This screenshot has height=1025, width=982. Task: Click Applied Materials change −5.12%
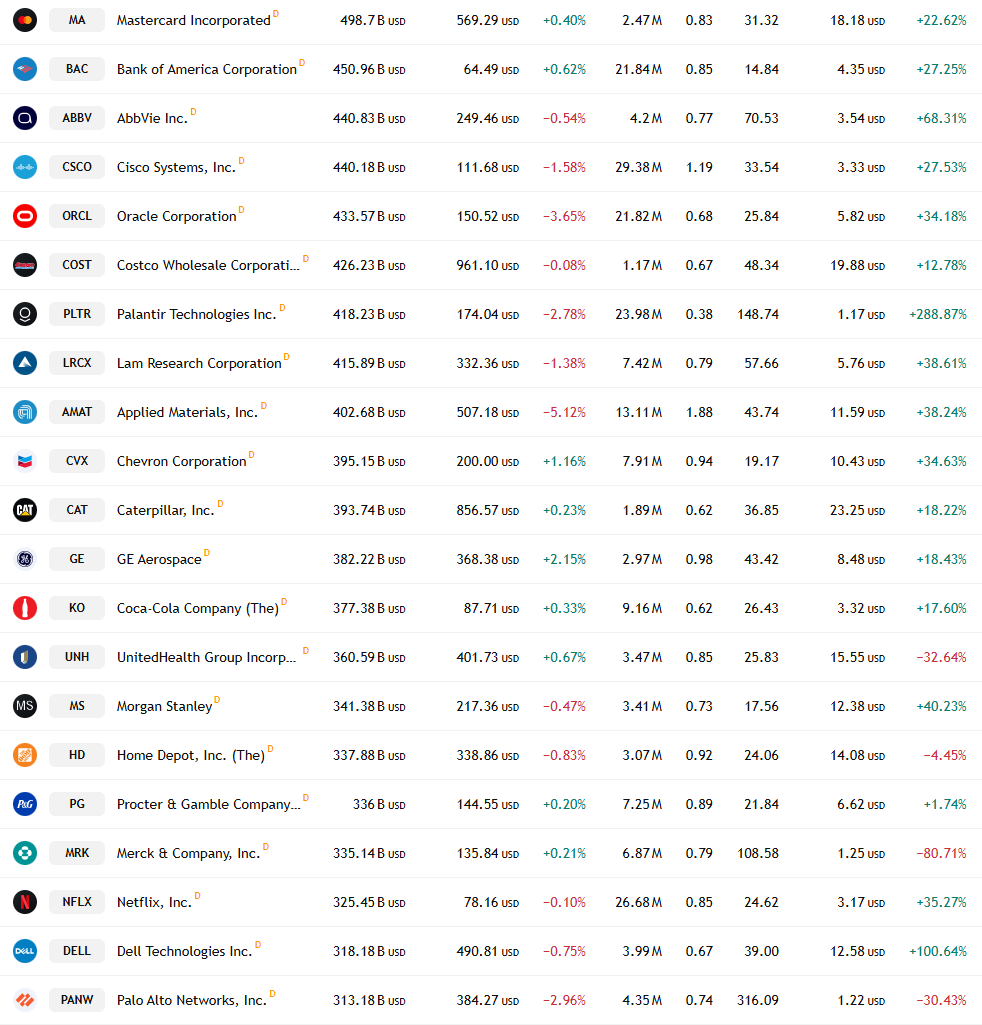(x=564, y=413)
